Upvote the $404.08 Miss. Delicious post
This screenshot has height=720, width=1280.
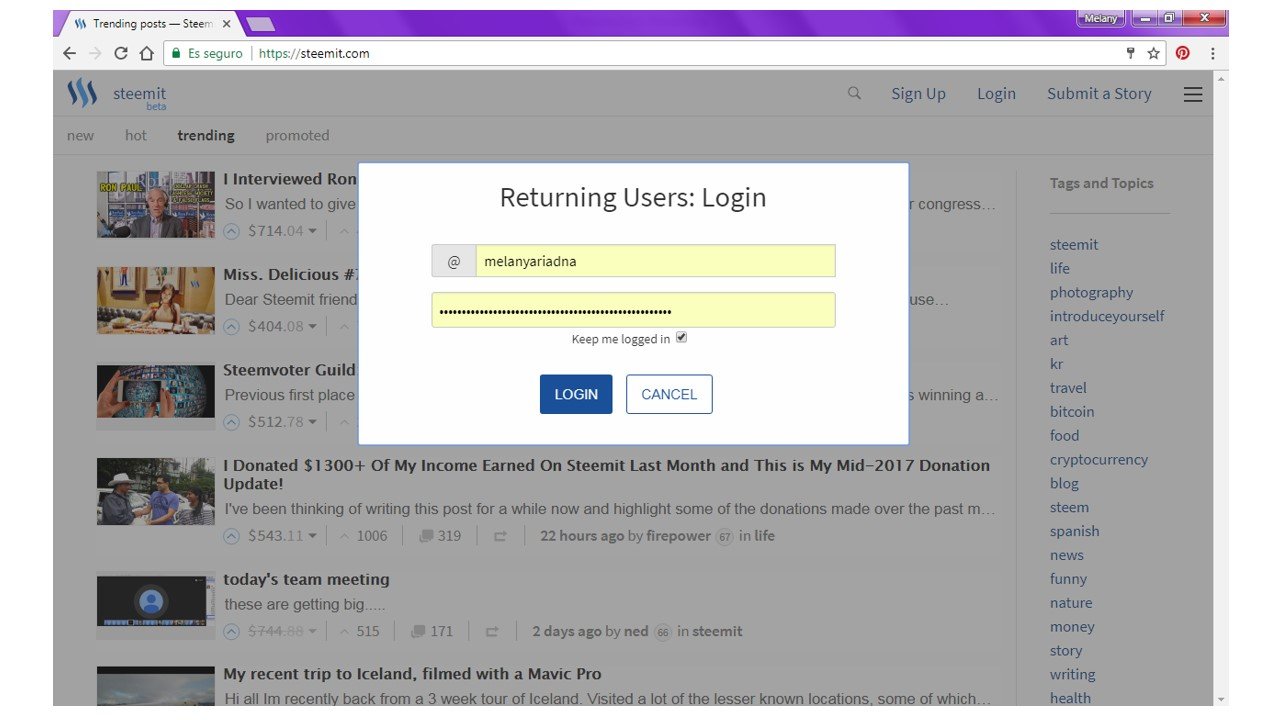tap(231, 326)
